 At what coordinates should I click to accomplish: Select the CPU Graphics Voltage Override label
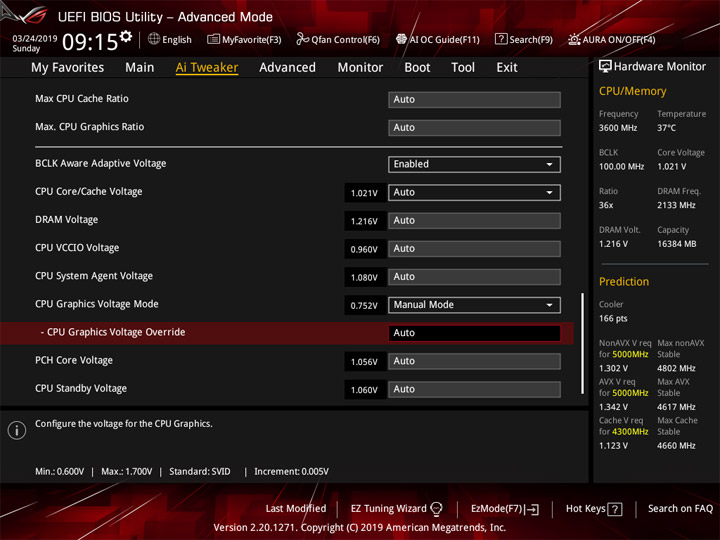click(113, 332)
